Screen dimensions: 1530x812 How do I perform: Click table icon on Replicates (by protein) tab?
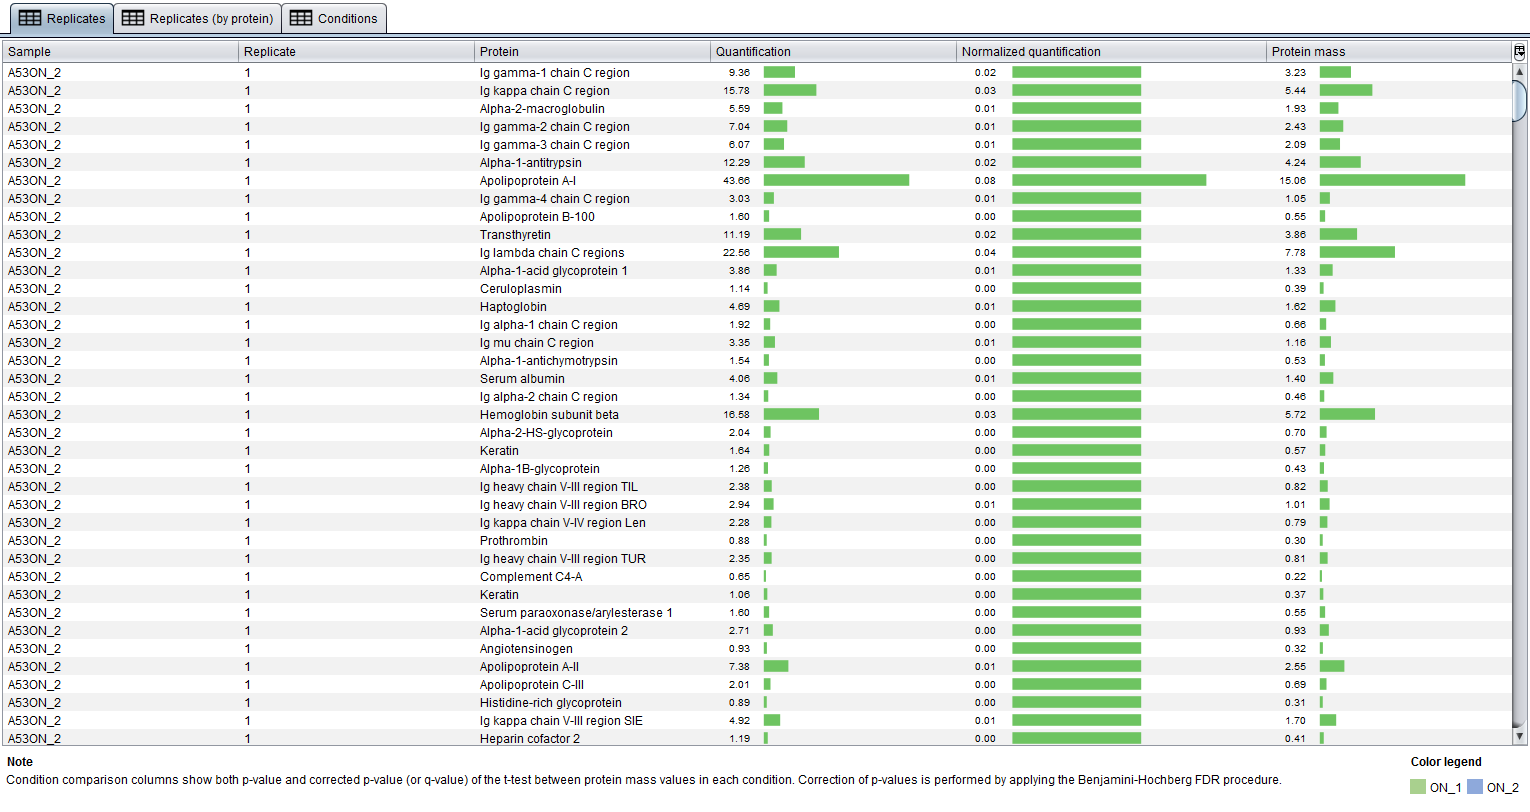pyautogui.click(x=133, y=18)
